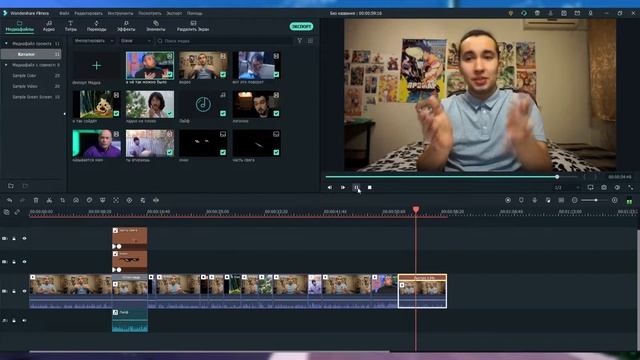Click the link clips icon beside ruler

[17, 212]
